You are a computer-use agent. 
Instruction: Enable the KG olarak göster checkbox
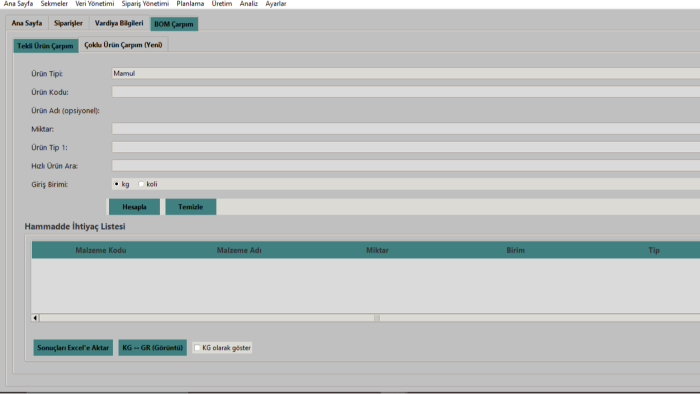(x=197, y=348)
